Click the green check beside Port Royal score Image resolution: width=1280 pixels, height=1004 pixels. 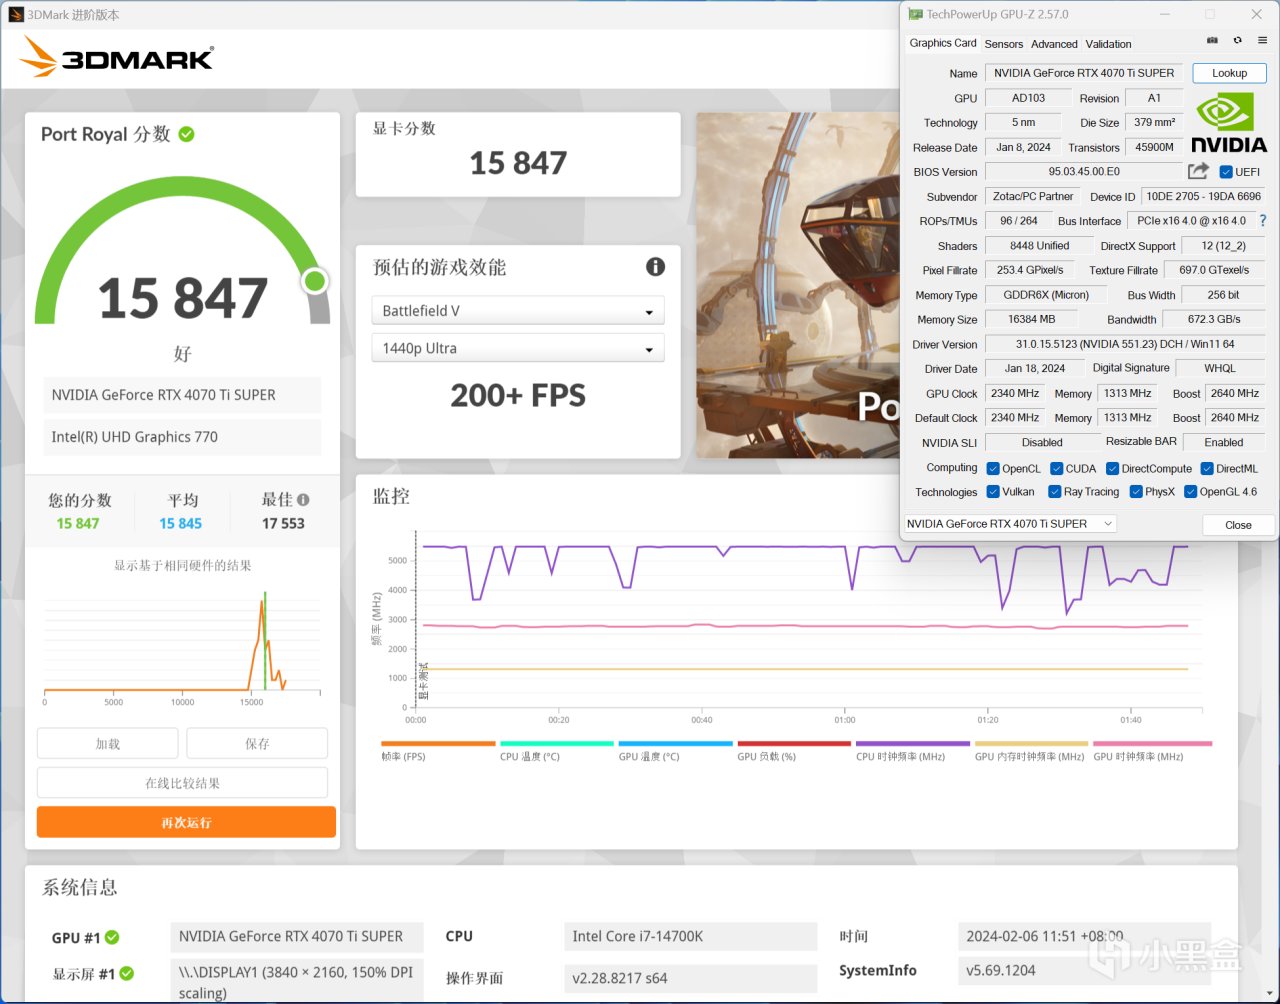point(186,134)
